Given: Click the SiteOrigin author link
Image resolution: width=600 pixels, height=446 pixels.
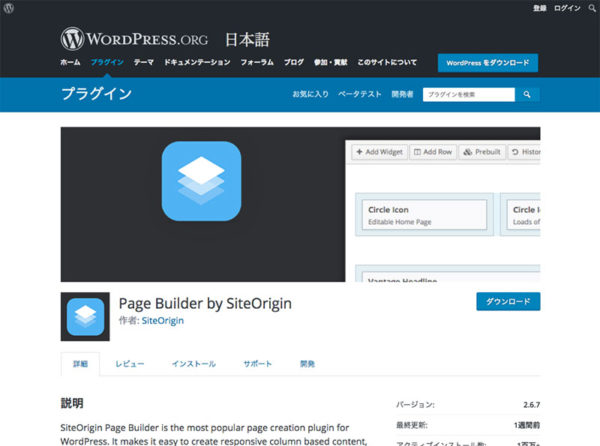Looking at the screenshot, I should click(163, 321).
